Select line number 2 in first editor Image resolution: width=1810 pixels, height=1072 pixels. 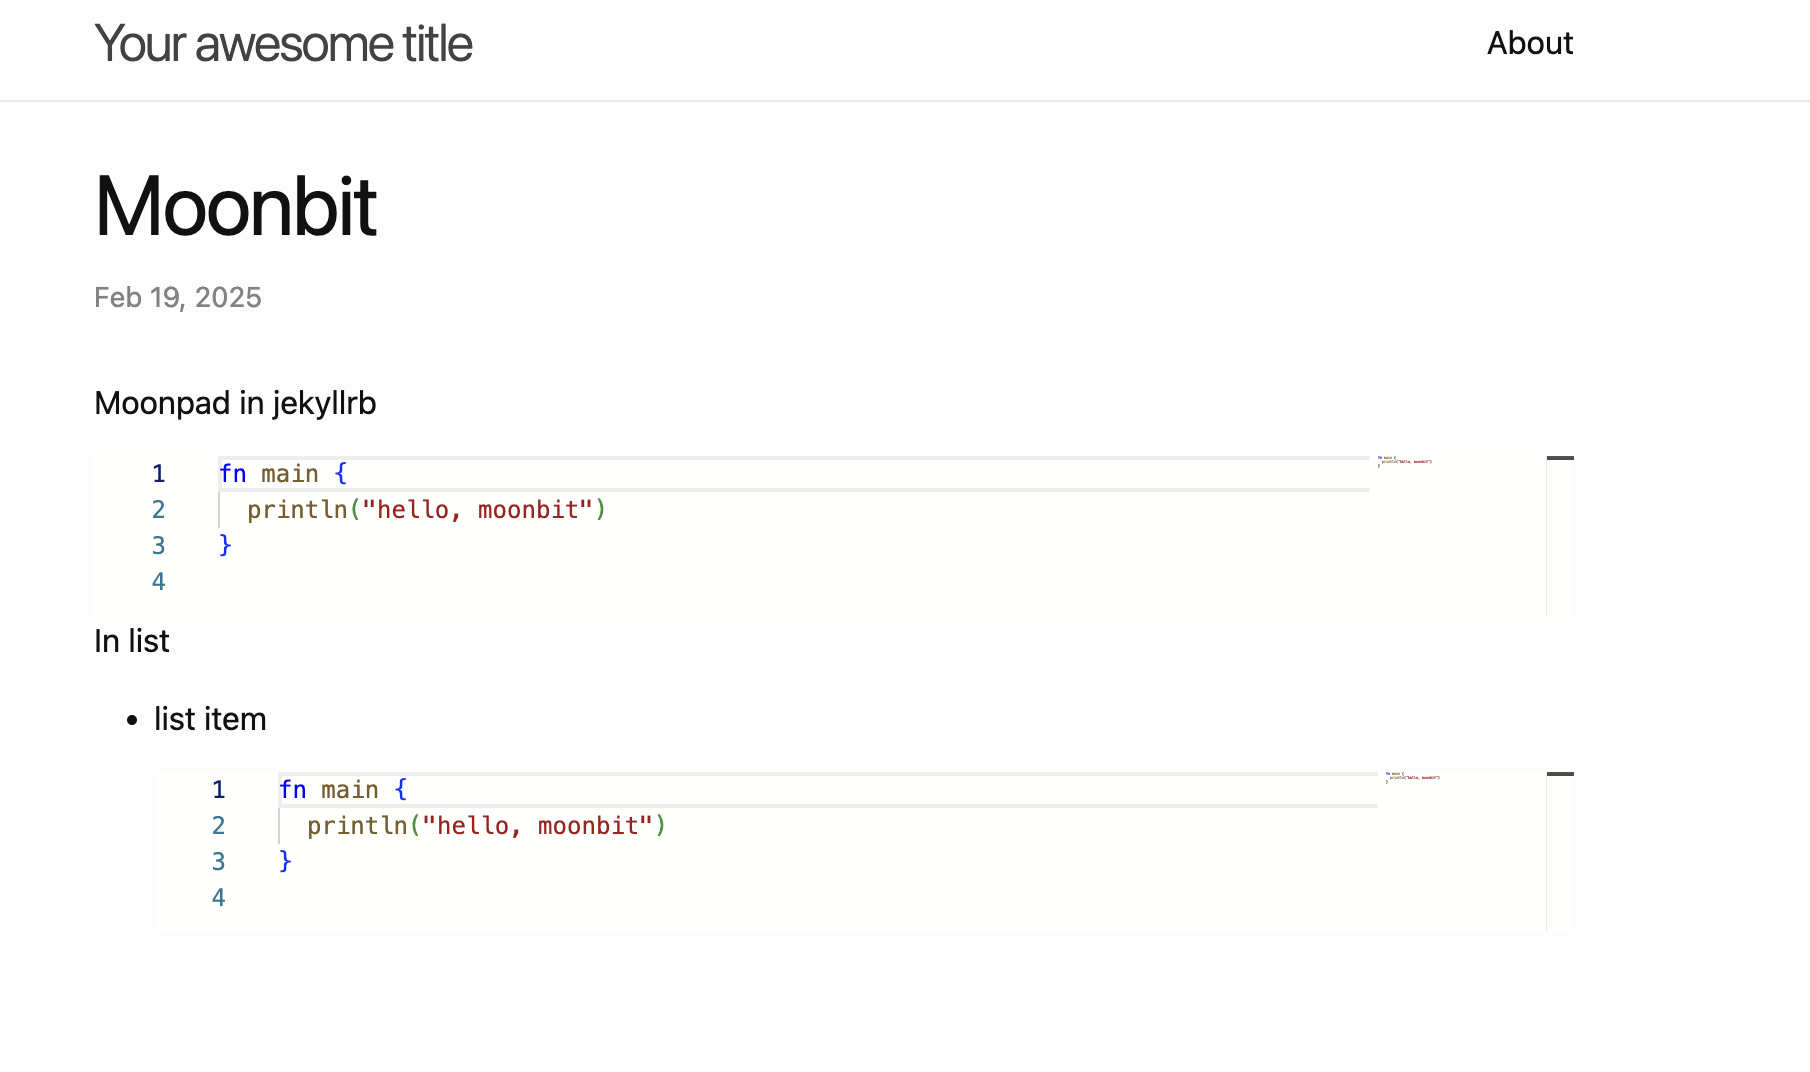pos(158,510)
